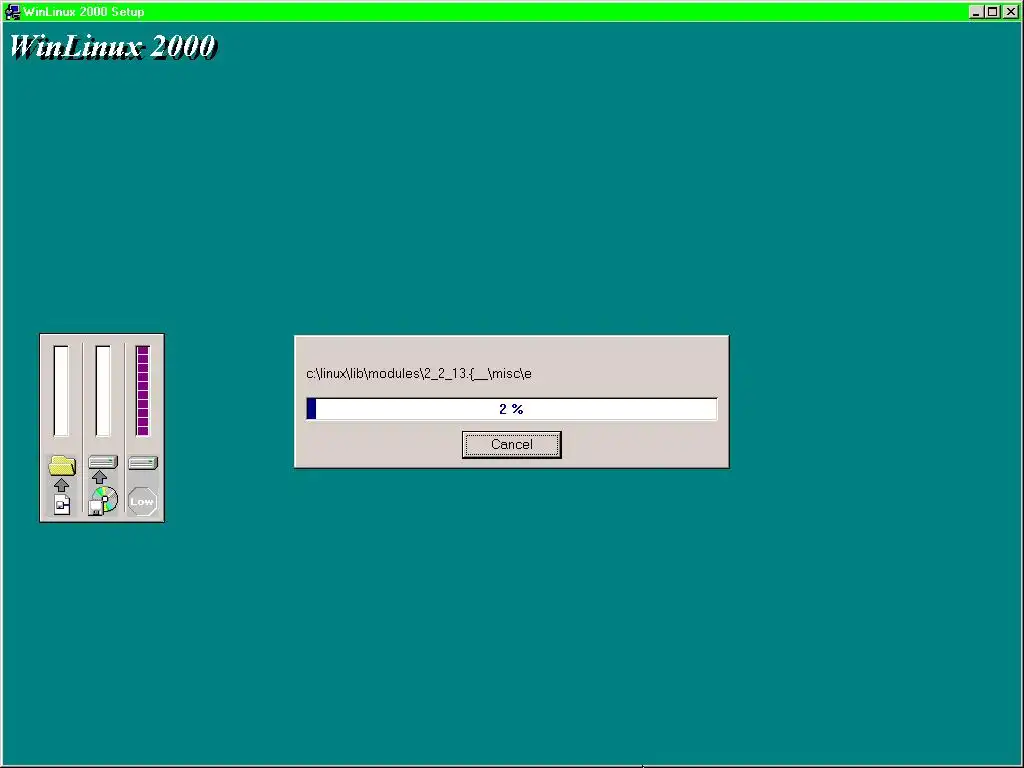Click the file path text c:\linux\lib\modules
This screenshot has width=1024, height=768.
tap(419, 374)
